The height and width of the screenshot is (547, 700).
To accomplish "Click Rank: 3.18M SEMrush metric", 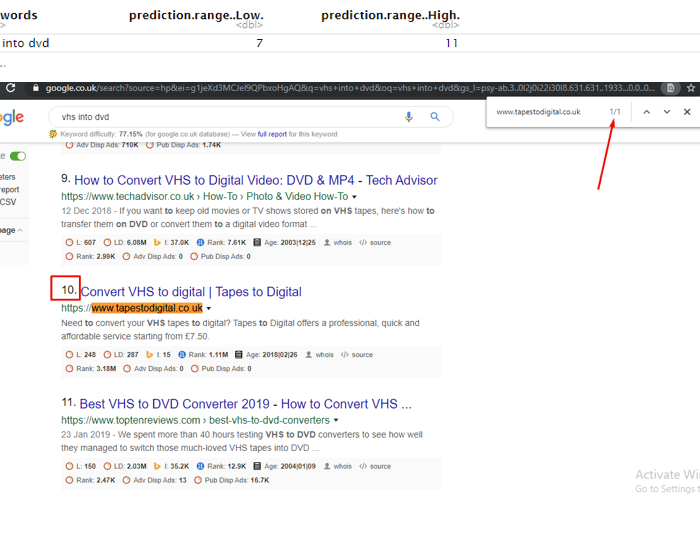I will click(x=91, y=369).
